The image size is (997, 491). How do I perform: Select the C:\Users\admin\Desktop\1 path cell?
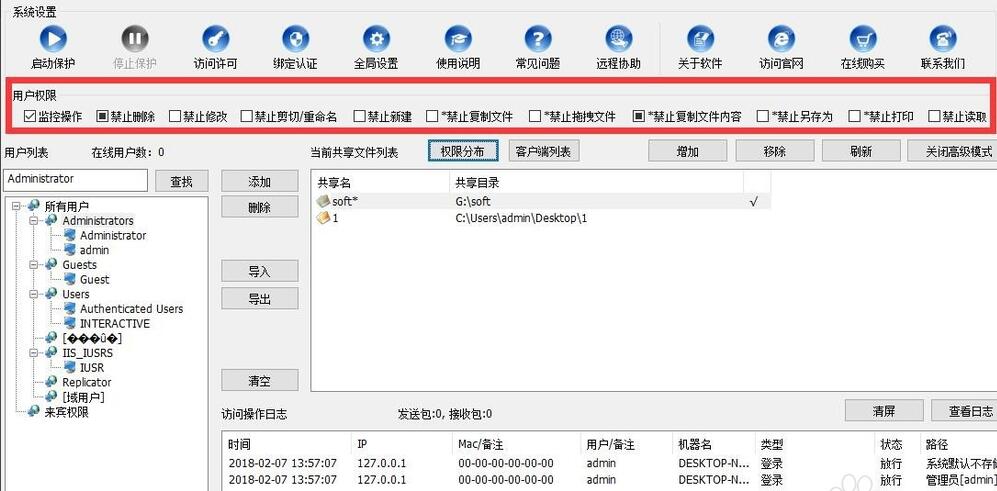(596, 218)
